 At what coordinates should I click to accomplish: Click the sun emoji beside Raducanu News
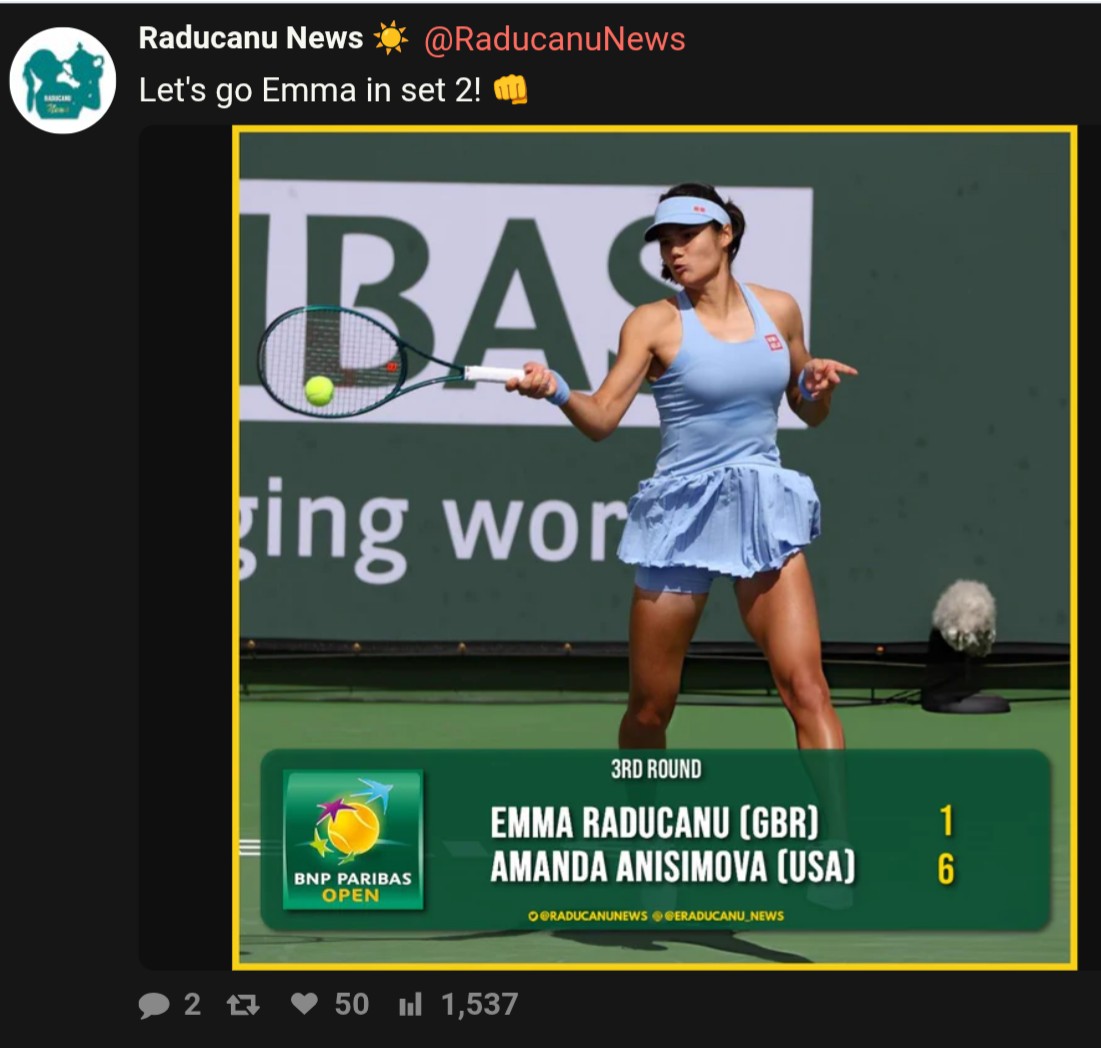390,38
